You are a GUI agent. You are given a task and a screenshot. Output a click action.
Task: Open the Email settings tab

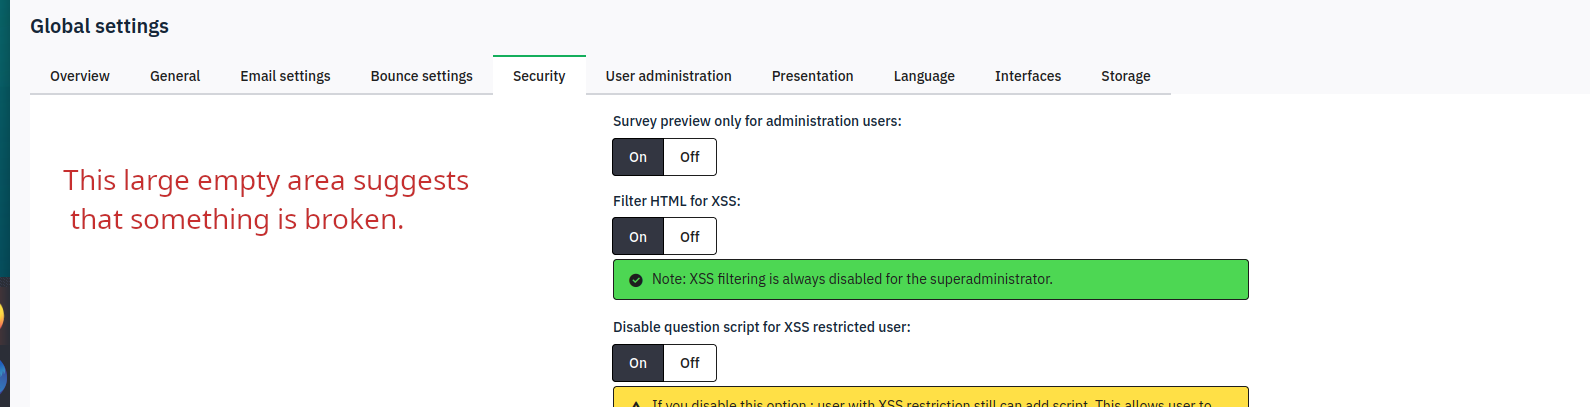coord(285,76)
